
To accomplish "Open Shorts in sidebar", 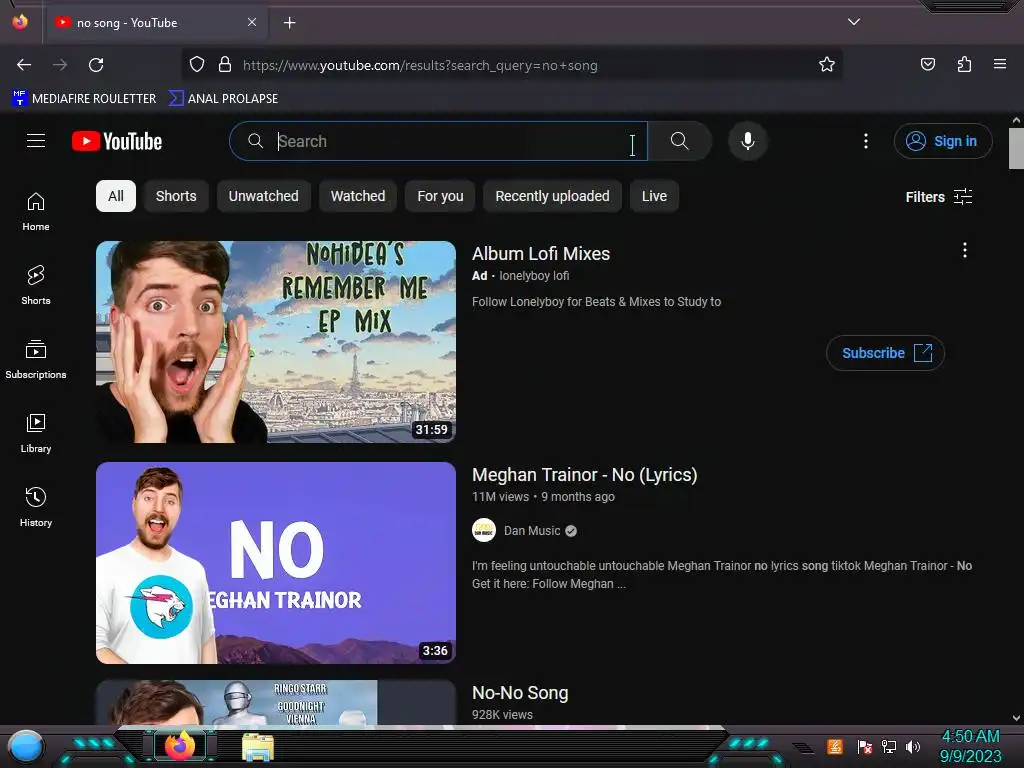I will (x=36, y=285).
